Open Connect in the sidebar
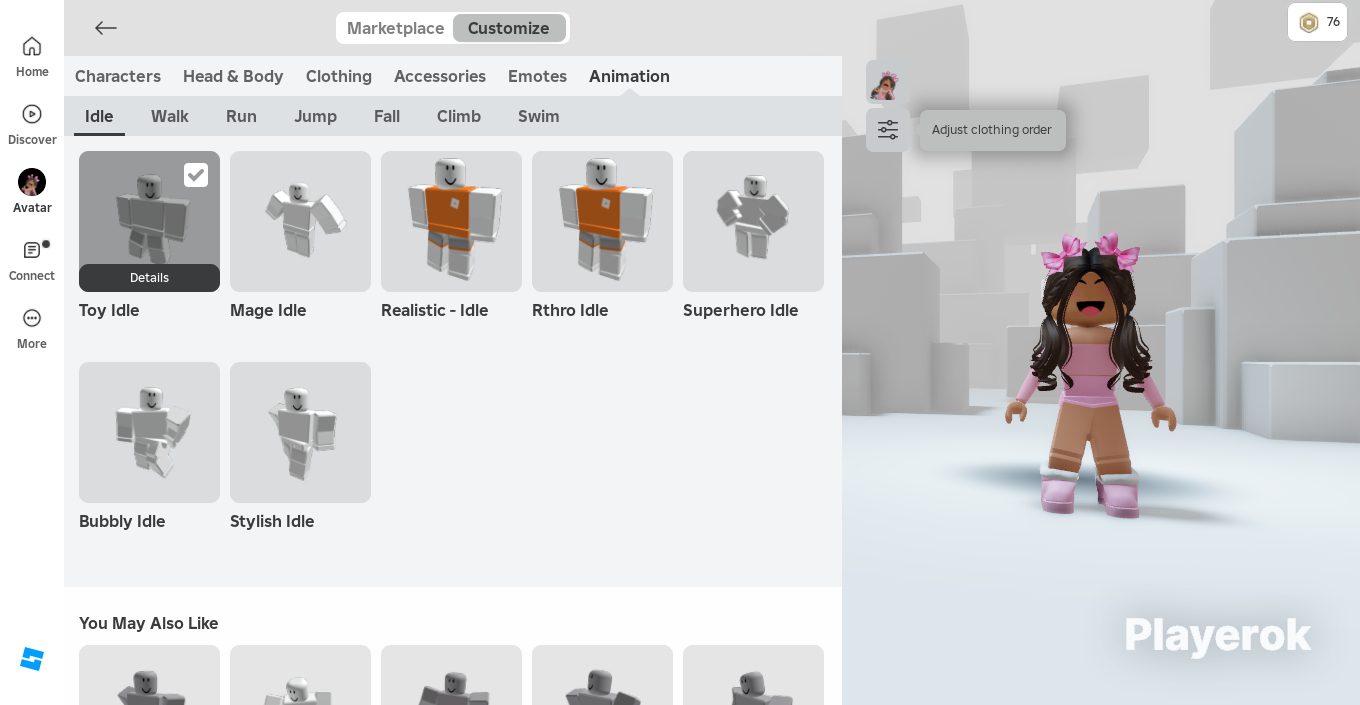 (32, 261)
